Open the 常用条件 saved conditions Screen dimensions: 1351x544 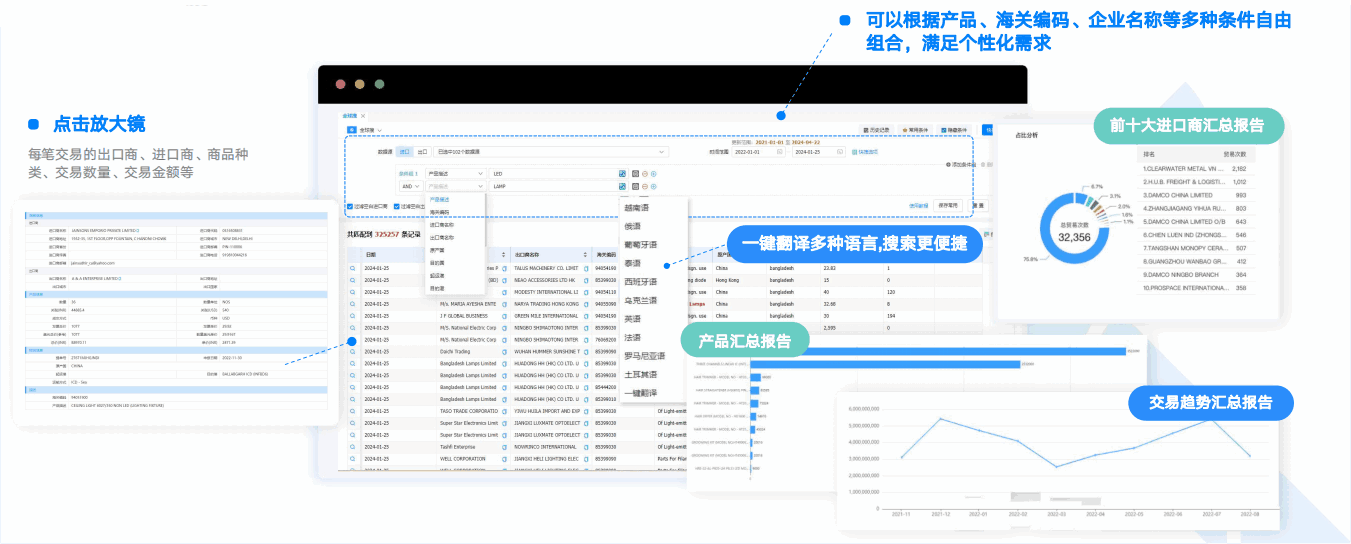[915, 130]
